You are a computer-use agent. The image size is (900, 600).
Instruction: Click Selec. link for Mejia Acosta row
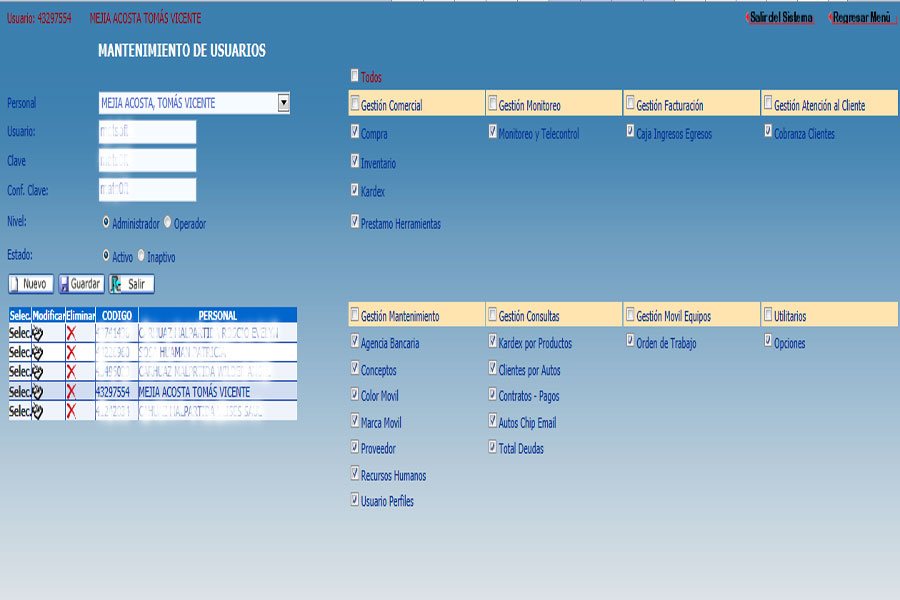[19, 392]
